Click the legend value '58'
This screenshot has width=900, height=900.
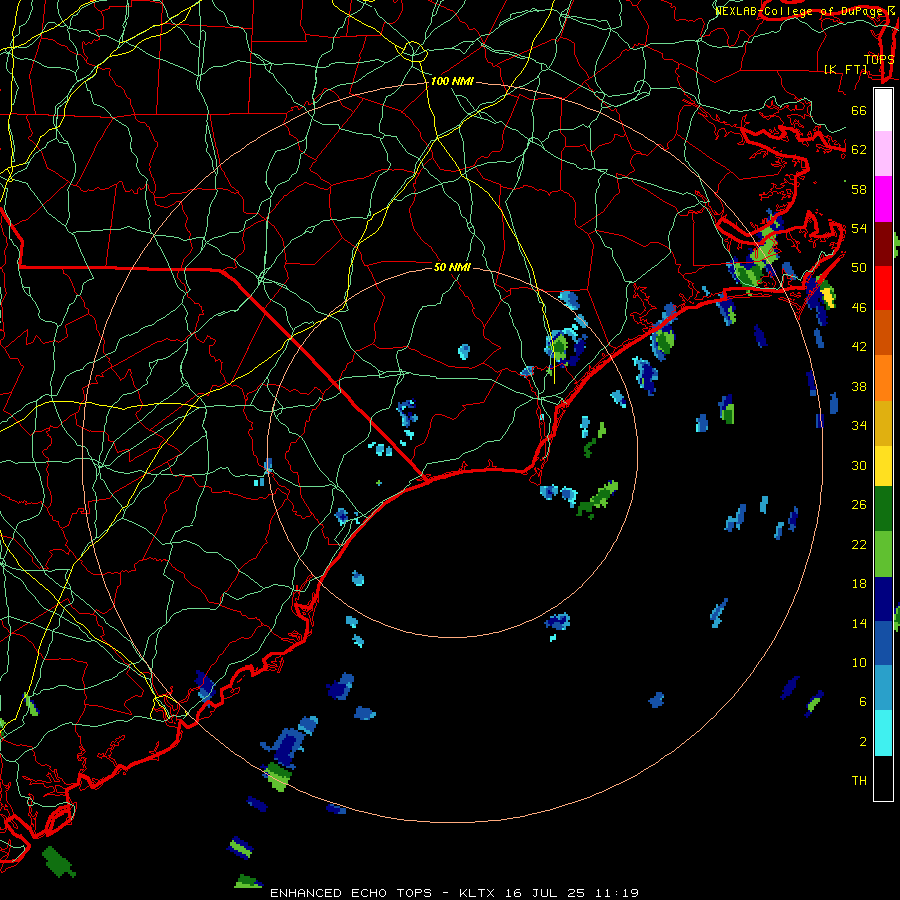(859, 189)
